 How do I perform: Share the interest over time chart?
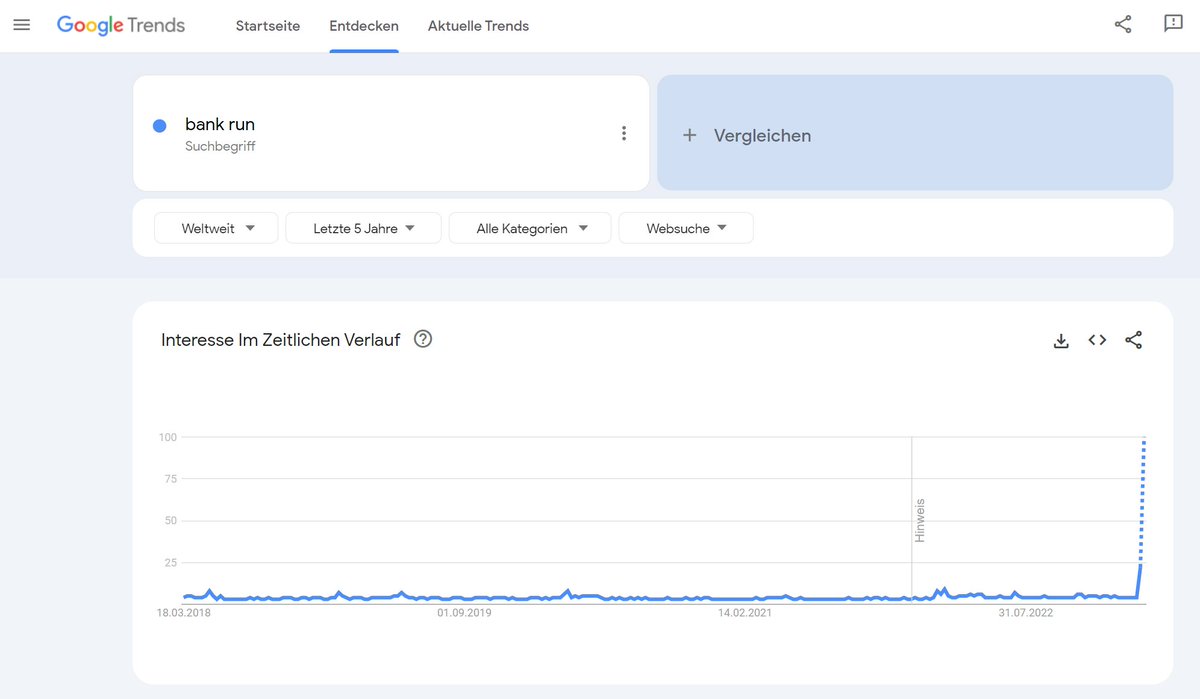point(1133,340)
